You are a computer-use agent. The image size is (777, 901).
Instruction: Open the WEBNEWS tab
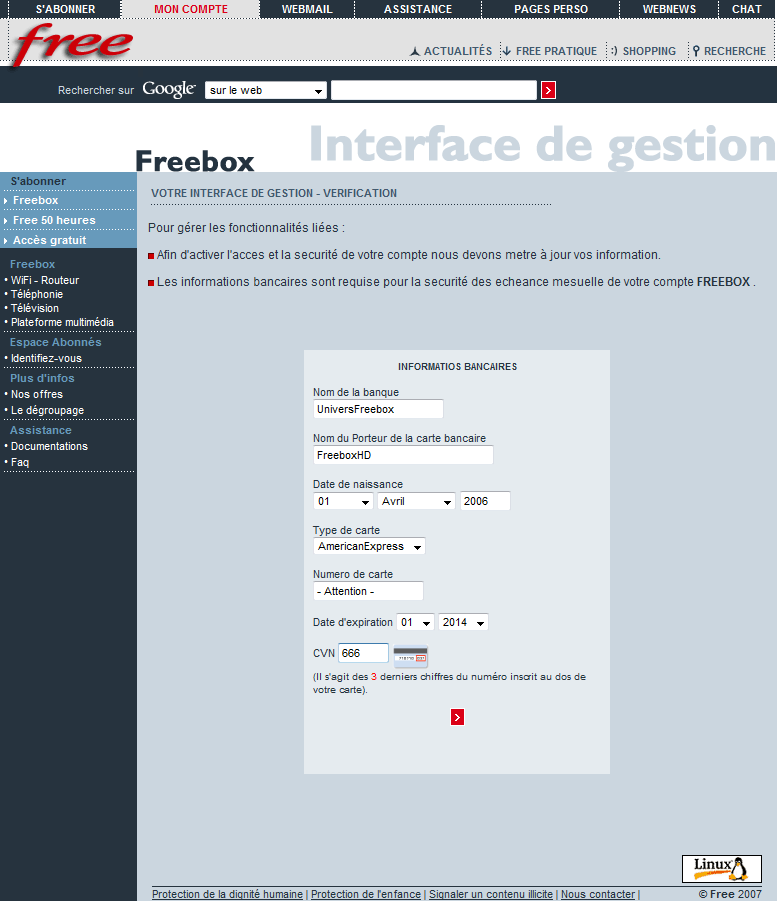[669, 9]
